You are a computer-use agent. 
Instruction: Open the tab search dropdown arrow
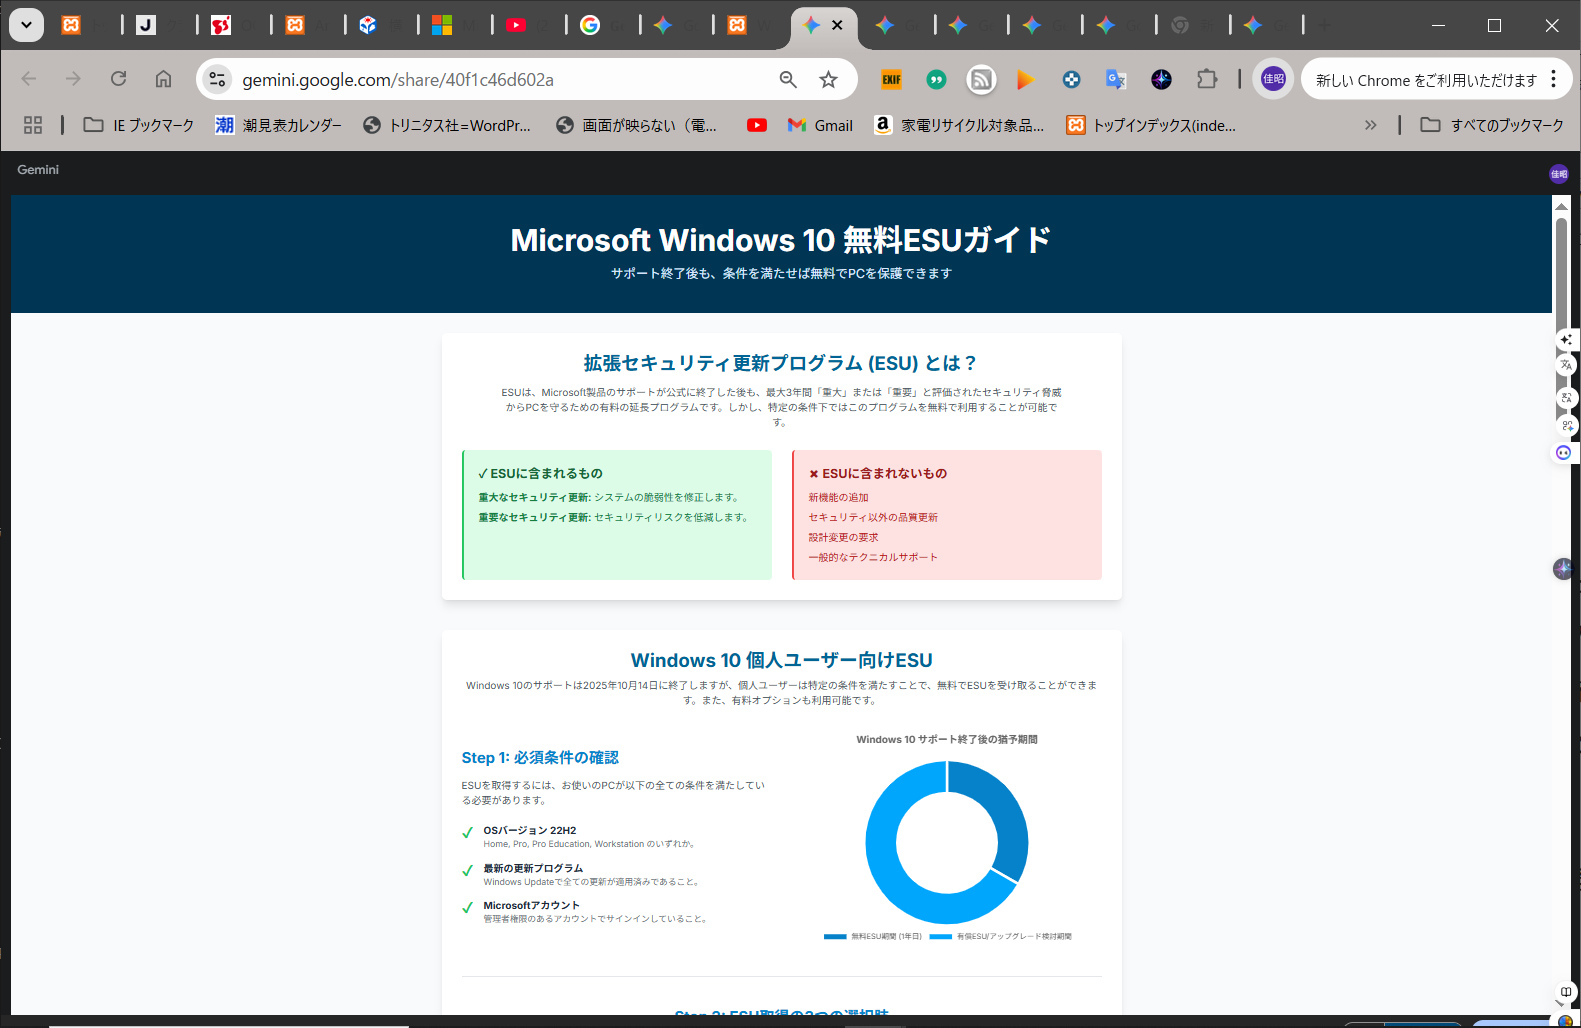(x=26, y=25)
